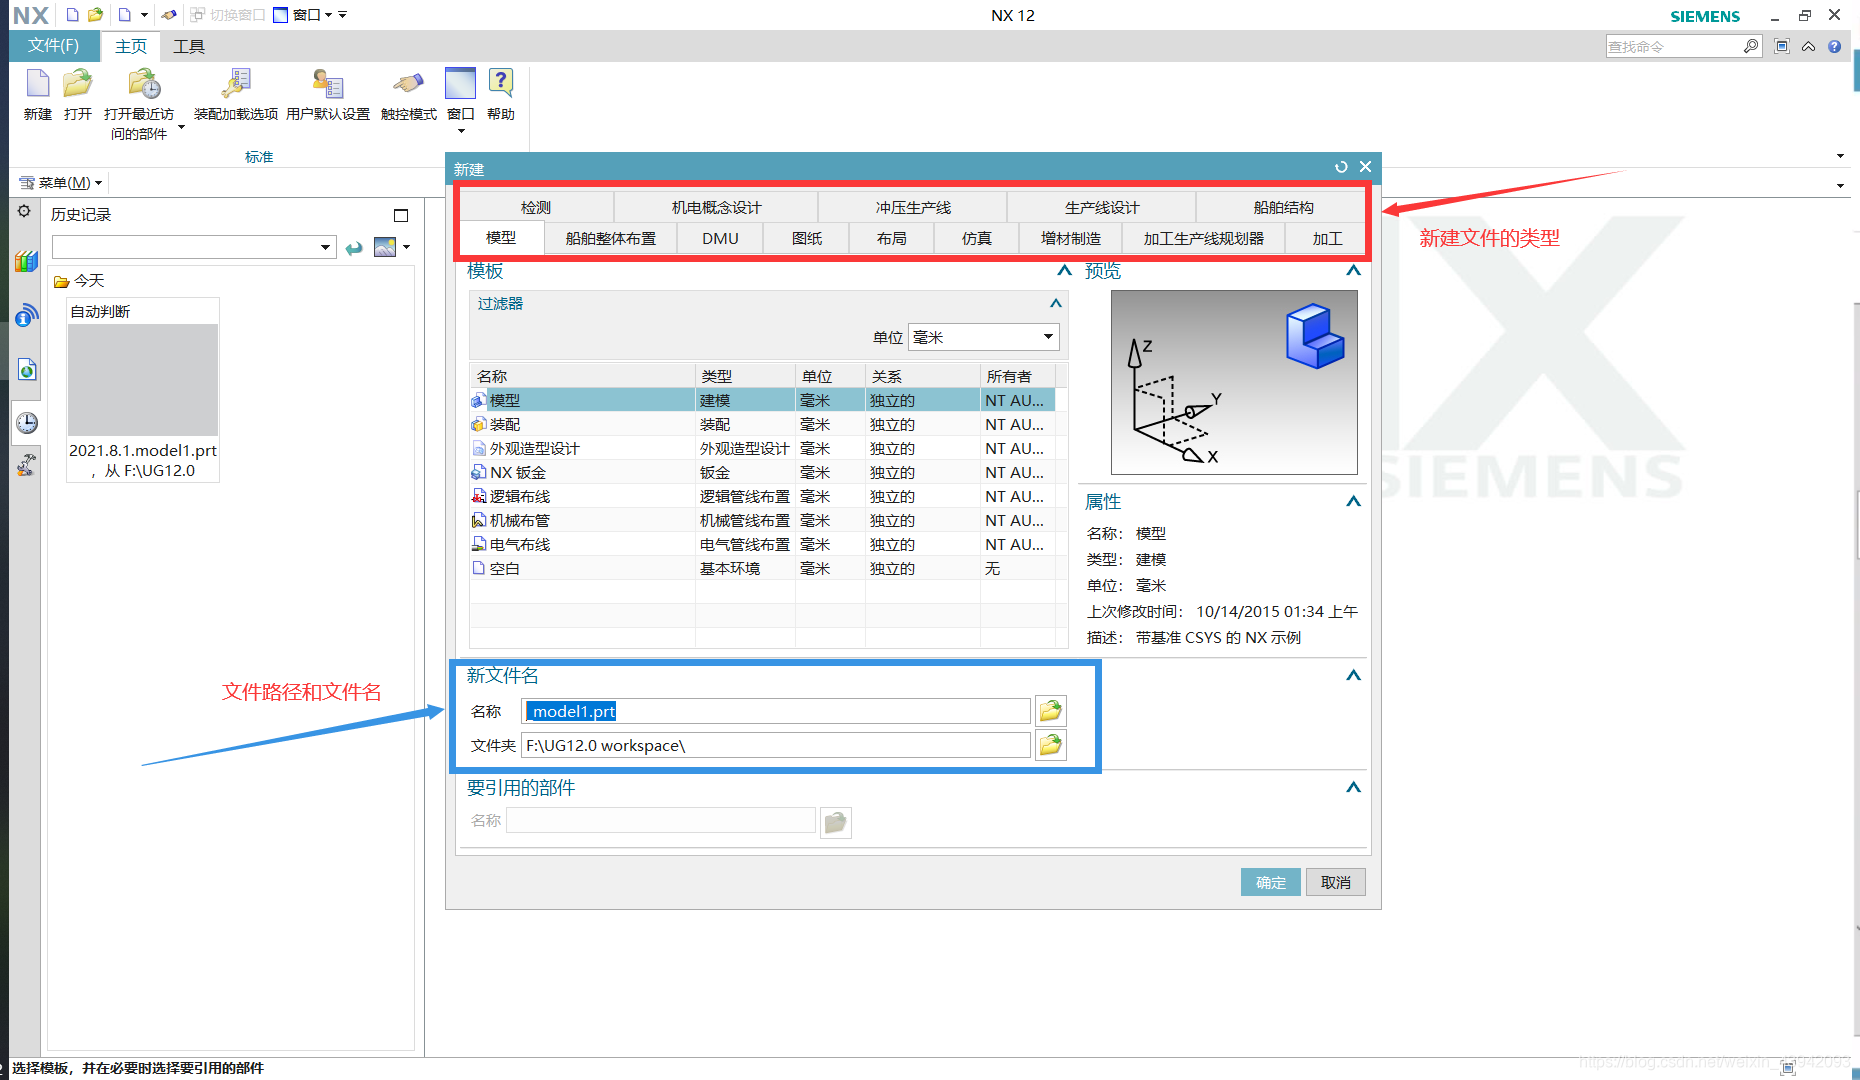This screenshot has width=1860, height=1080.
Task: Click the command finder search field
Action: (1674, 46)
